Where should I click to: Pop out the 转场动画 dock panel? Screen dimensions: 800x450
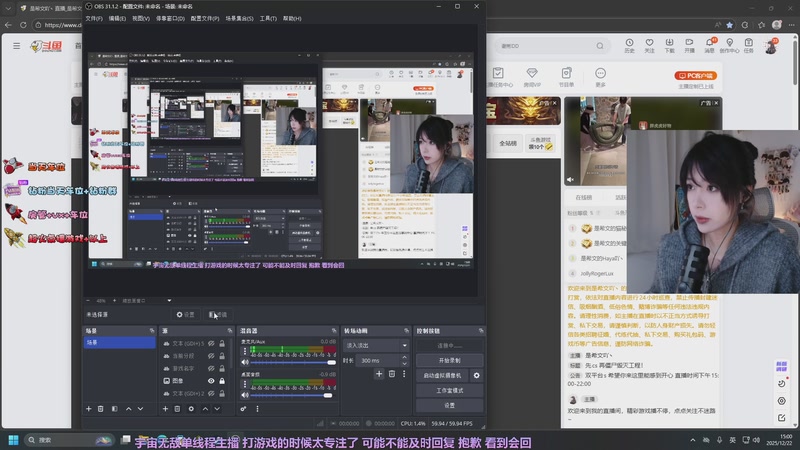(407, 331)
